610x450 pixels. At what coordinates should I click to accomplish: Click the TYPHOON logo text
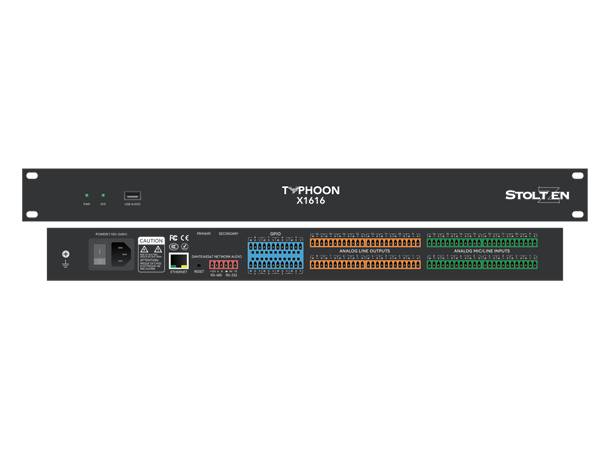pyautogui.click(x=310, y=190)
